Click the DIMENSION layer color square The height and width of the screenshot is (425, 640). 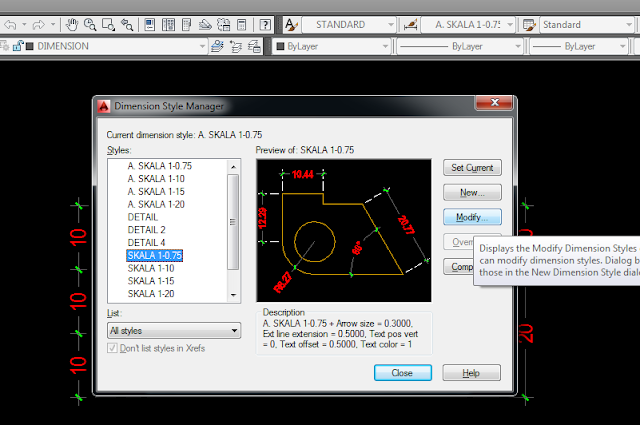pyautogui.click(x=29, y=46)
